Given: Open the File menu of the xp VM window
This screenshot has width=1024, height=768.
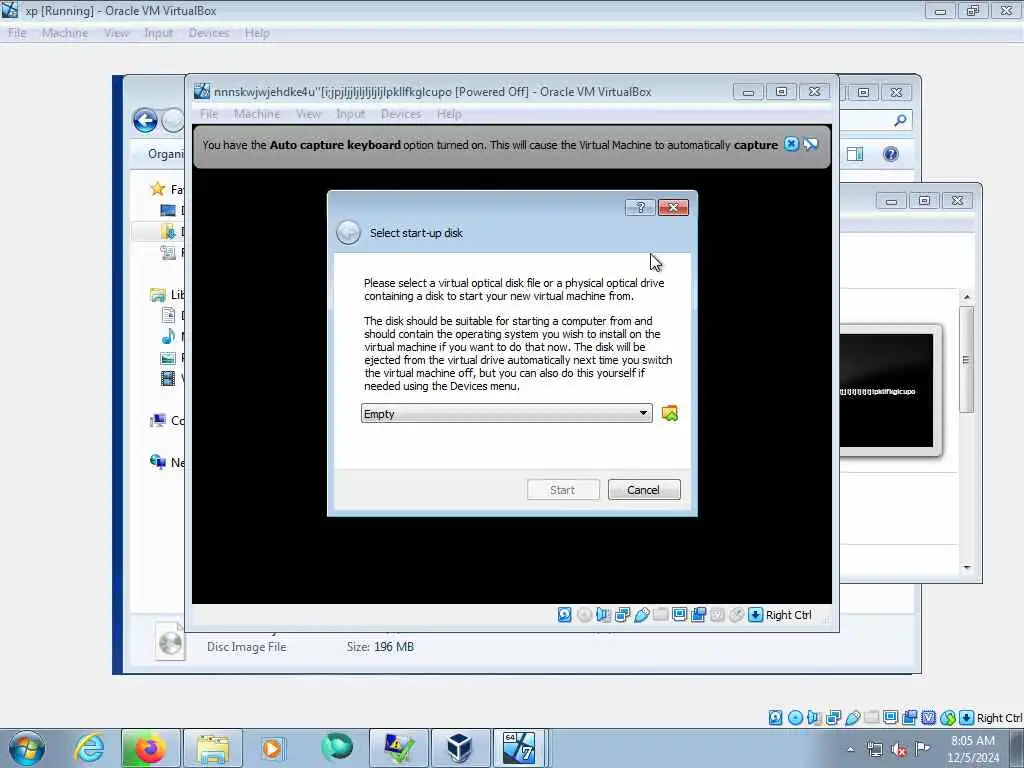Looking at the screenshot, I should click(17, 33).
